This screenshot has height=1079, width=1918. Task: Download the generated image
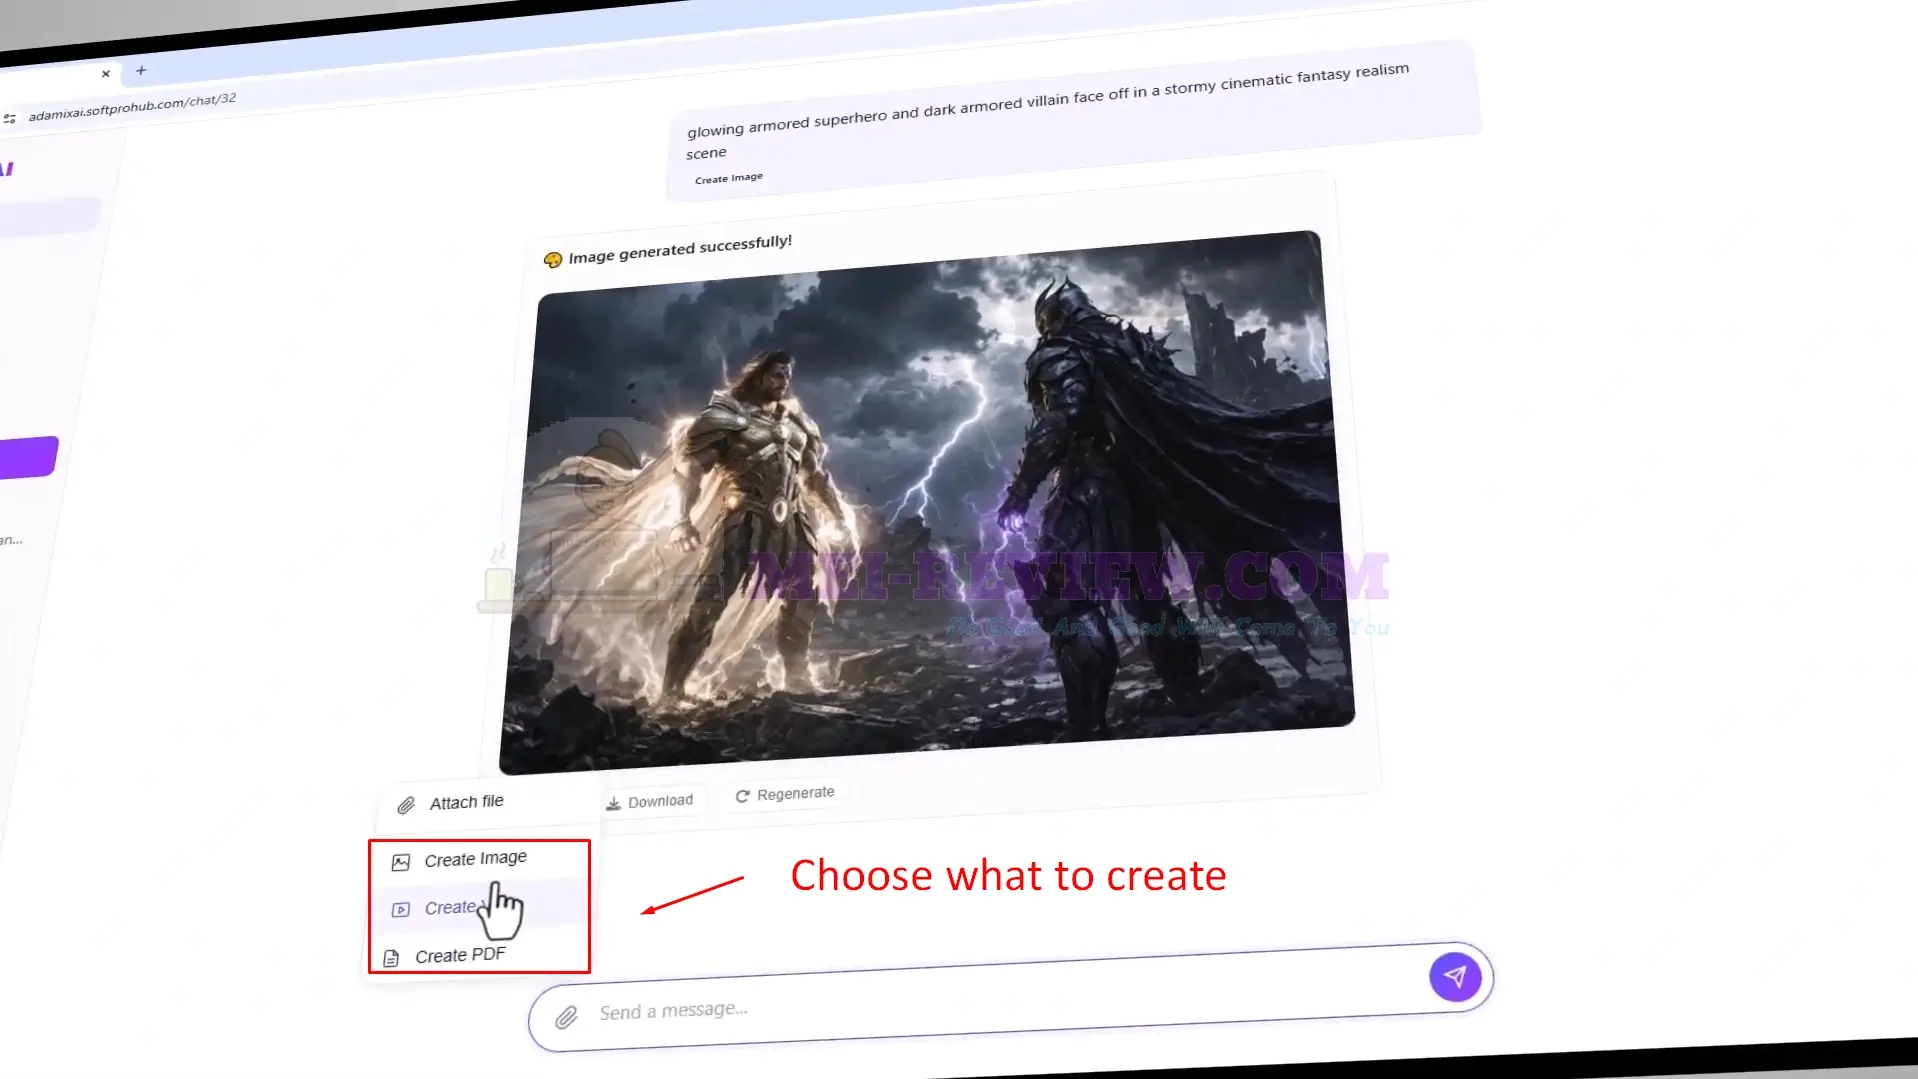[x=650, y=802]
